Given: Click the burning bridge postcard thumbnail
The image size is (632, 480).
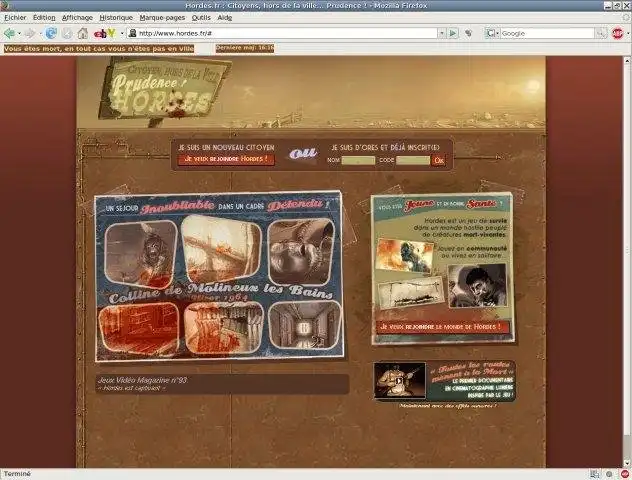Looking at the screenshot, I should point(221,249).
